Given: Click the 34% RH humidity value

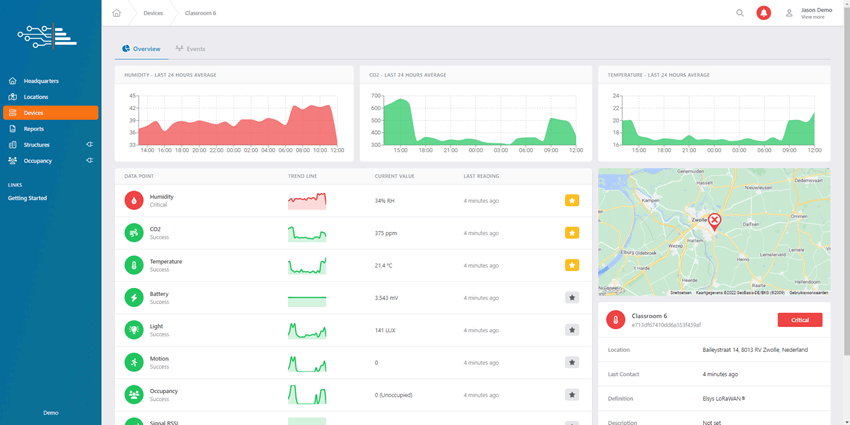Looking at the screenshot, I should (384, 201).
